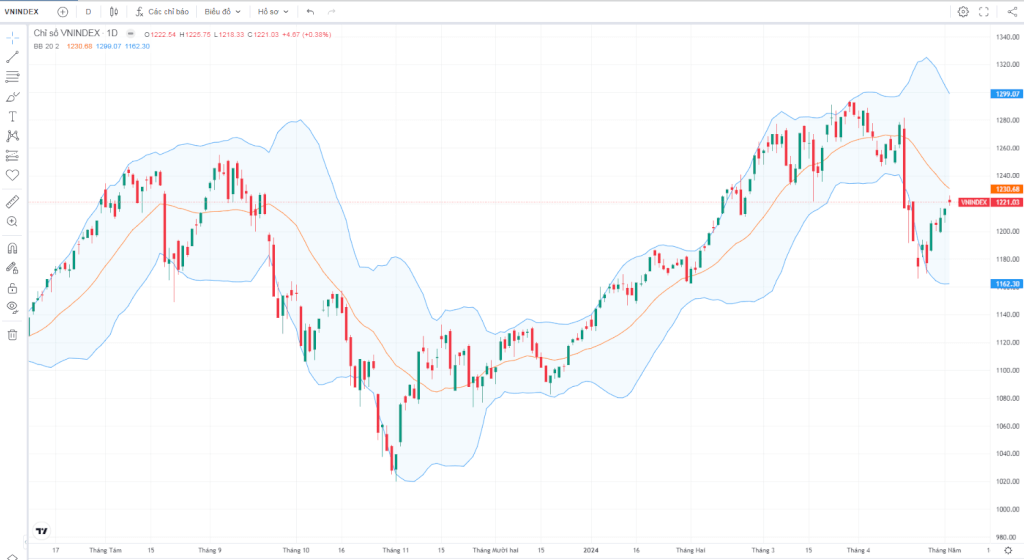
Task: Click the blue 1299.07 price axis label
Action: pos(1006,94)
